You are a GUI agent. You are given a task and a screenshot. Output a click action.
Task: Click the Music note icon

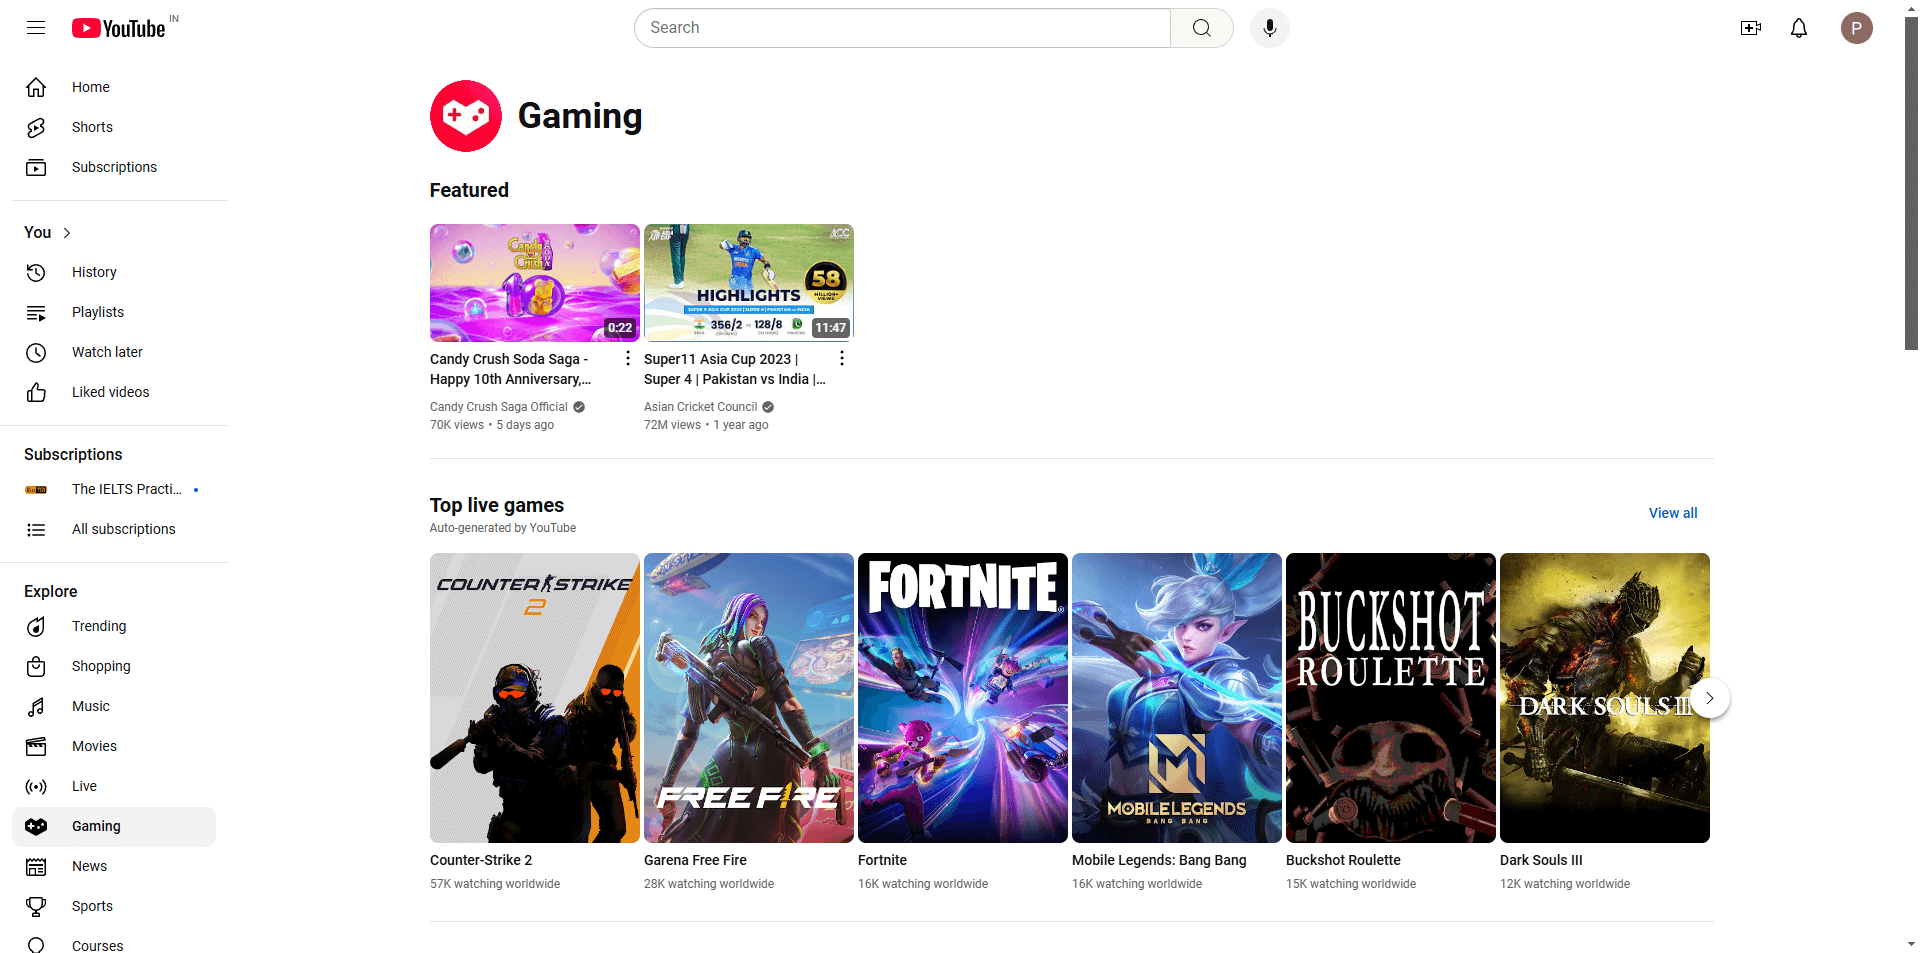pos(36,706)
